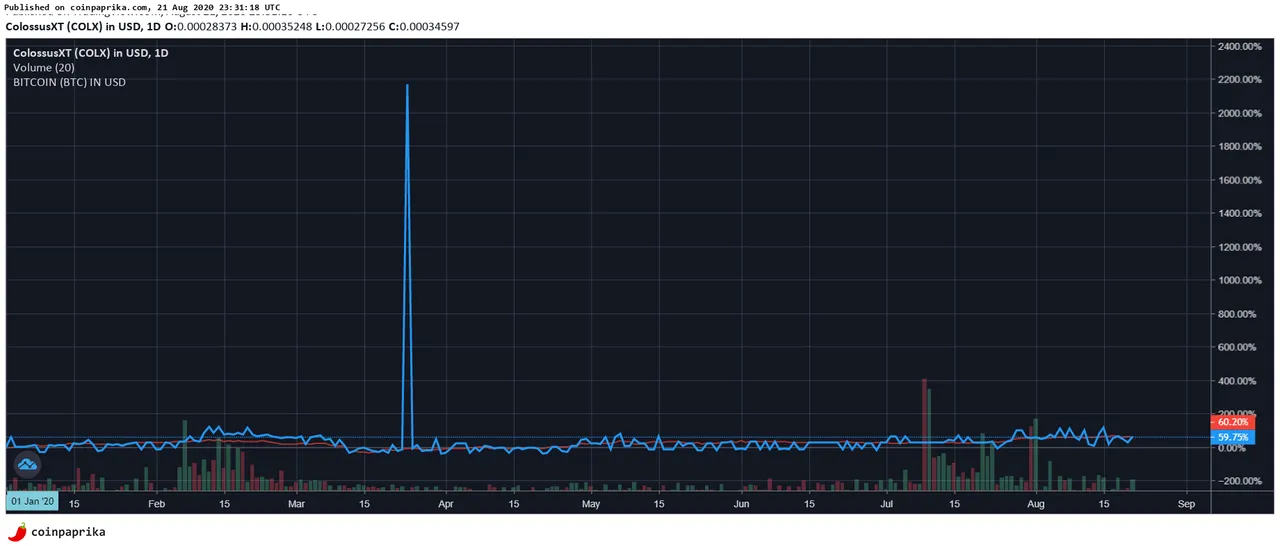1280x546 pixels.
Task: Click the 1400.00% axis value
Action: click(x=1240, y=213)
